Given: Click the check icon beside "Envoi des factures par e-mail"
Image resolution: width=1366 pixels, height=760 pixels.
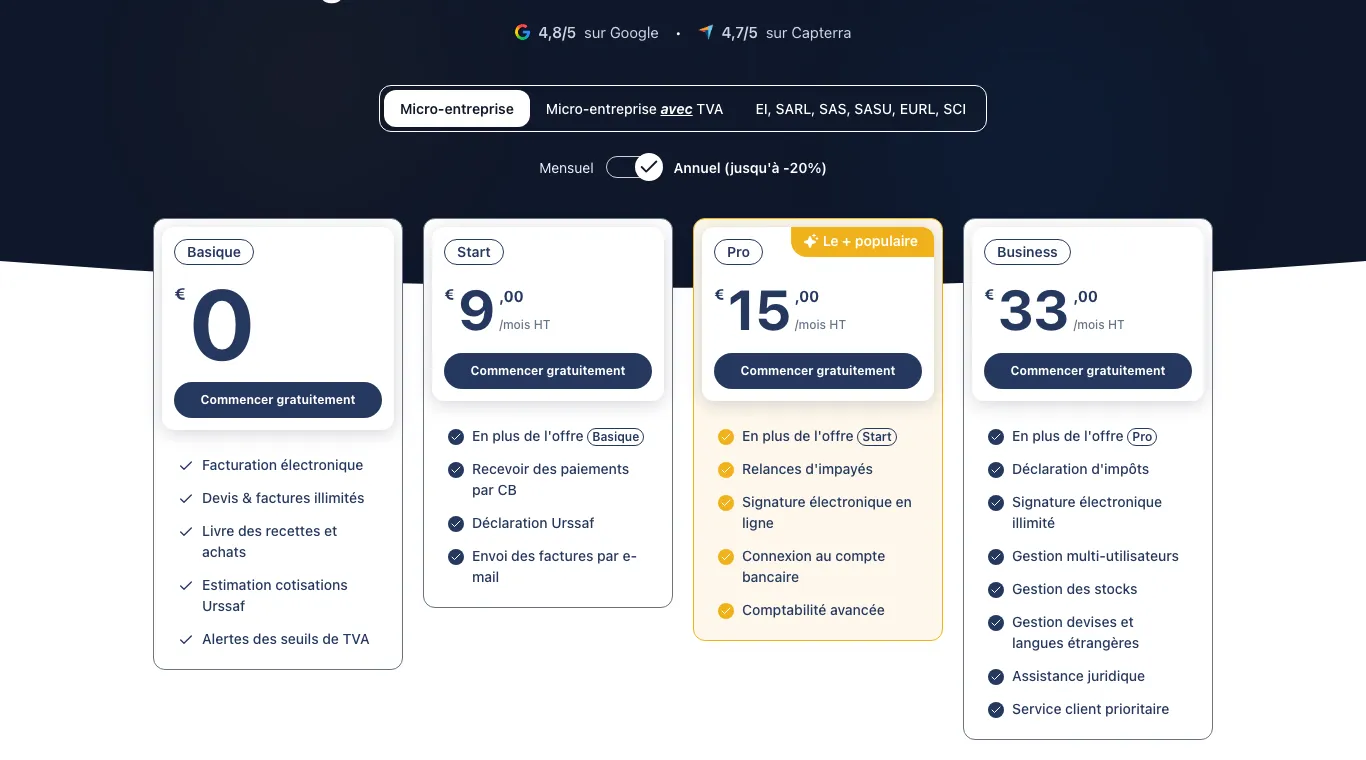Looking at the screenshot, I should [x=456, y=557].
